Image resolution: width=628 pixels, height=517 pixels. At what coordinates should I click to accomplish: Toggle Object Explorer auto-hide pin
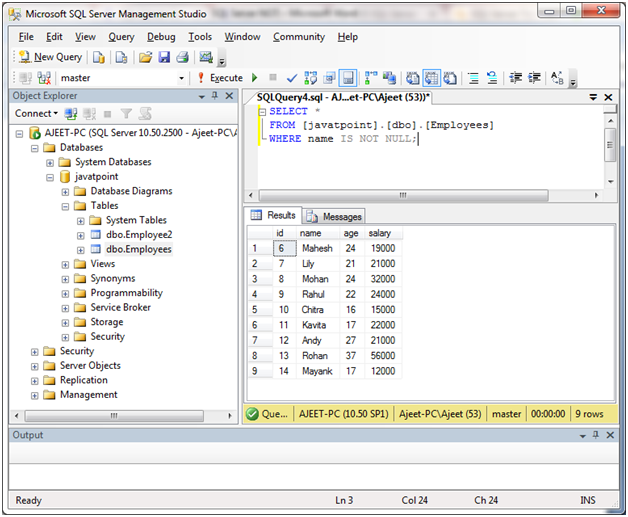[215, 96]
